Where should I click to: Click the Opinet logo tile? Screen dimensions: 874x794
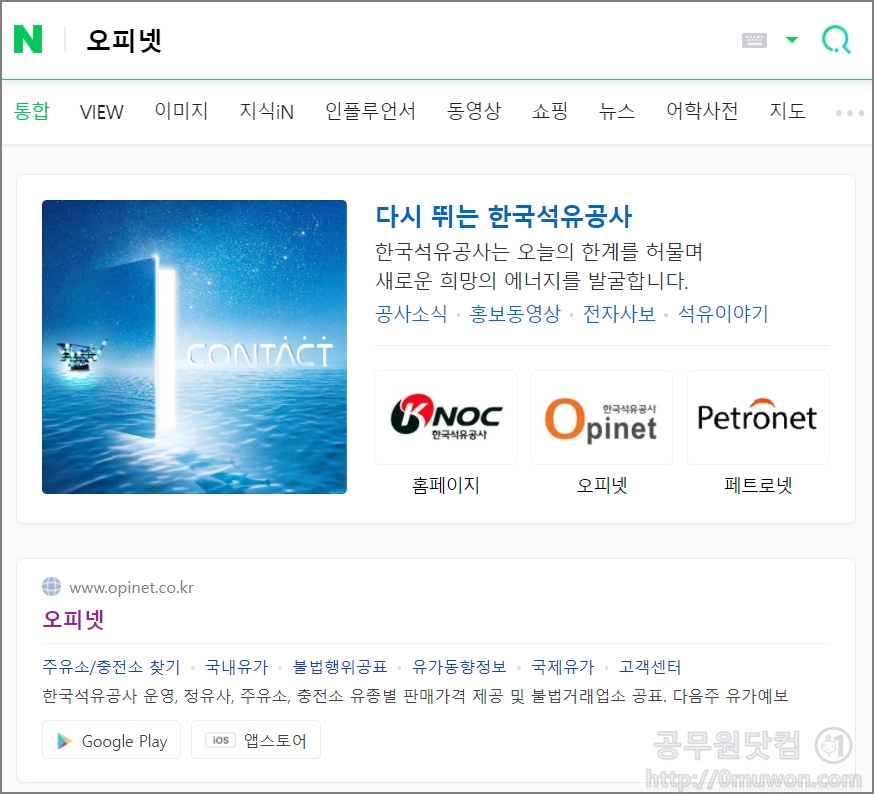[602, 417]
